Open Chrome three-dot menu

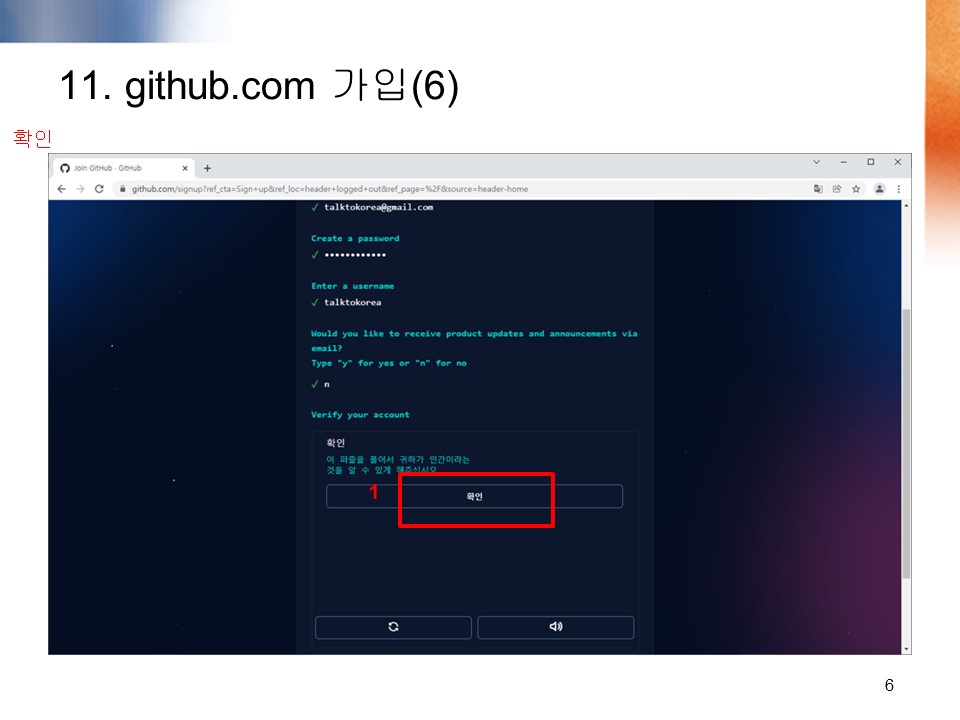click(x=899, y=189)
